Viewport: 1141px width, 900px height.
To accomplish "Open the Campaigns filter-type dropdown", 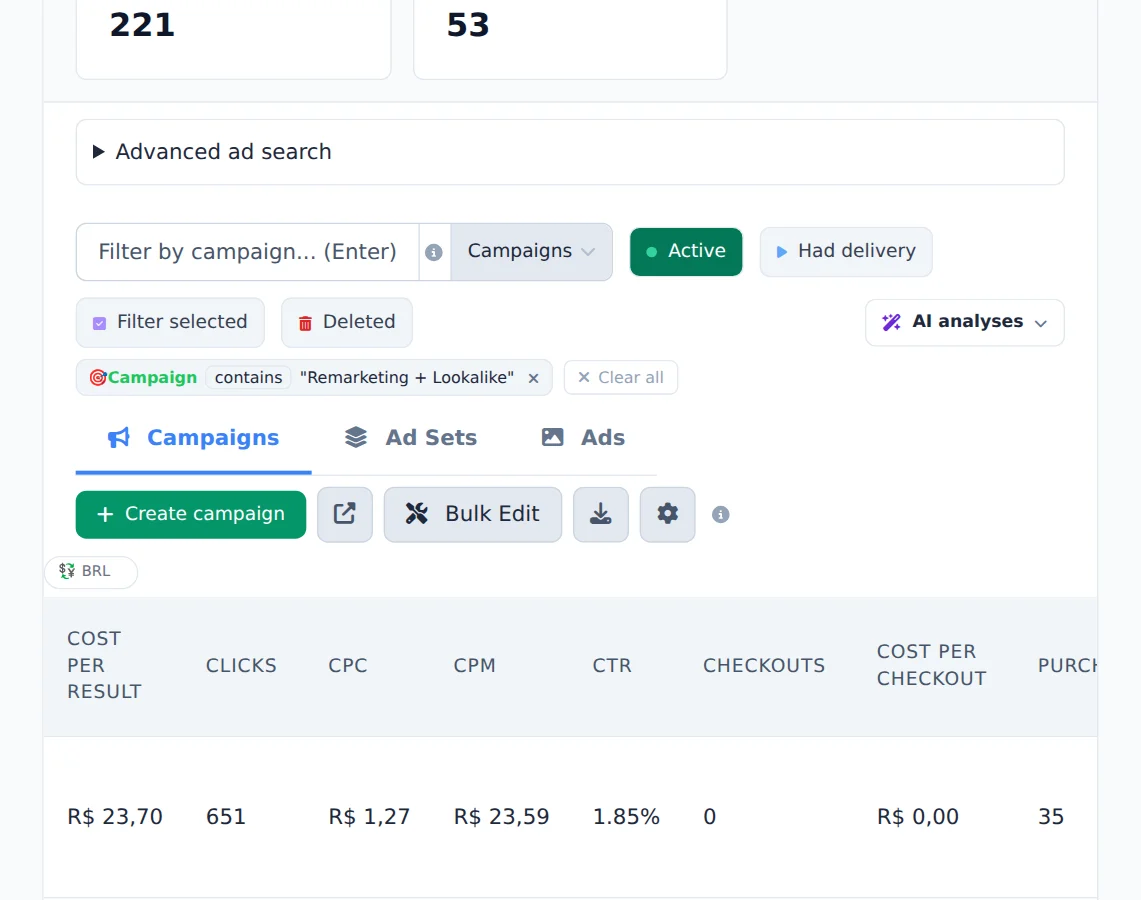I will coord(531,252).
